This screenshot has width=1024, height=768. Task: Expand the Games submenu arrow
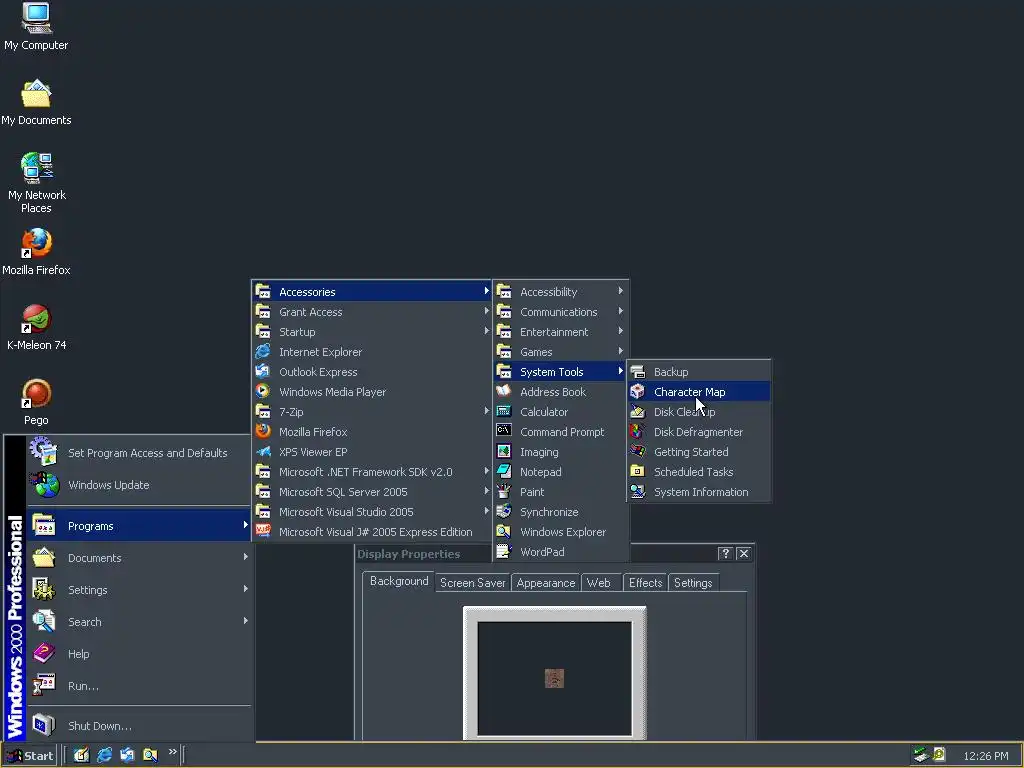pos(620,351)
